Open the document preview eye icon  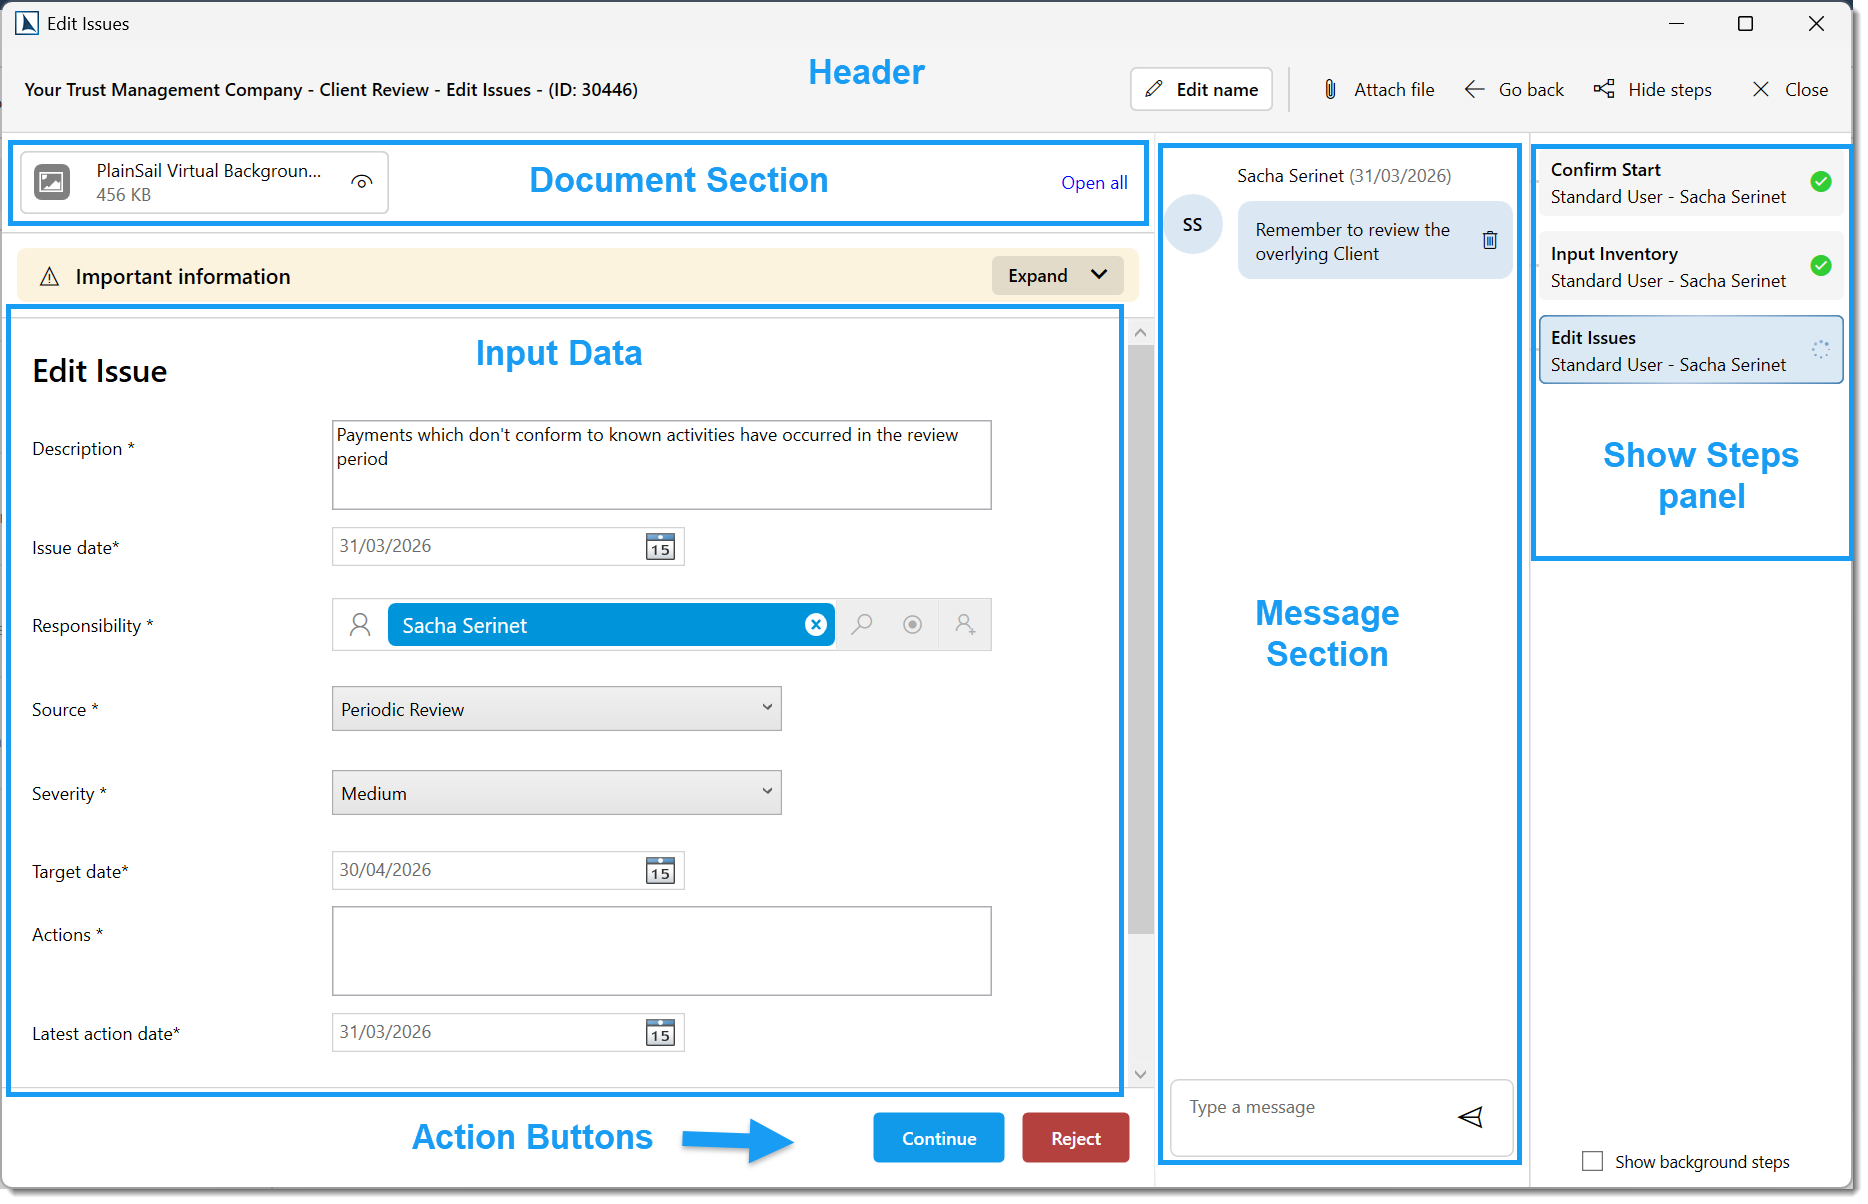361,182
